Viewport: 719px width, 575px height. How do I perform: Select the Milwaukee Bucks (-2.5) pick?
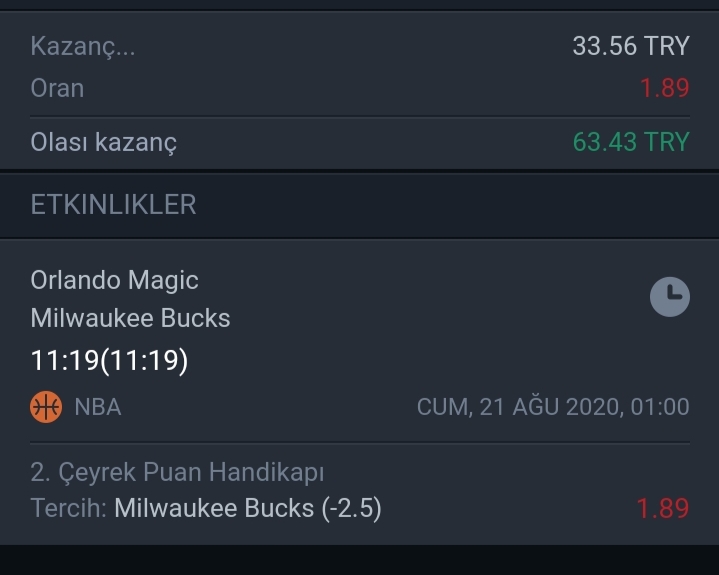pos(248,509)
